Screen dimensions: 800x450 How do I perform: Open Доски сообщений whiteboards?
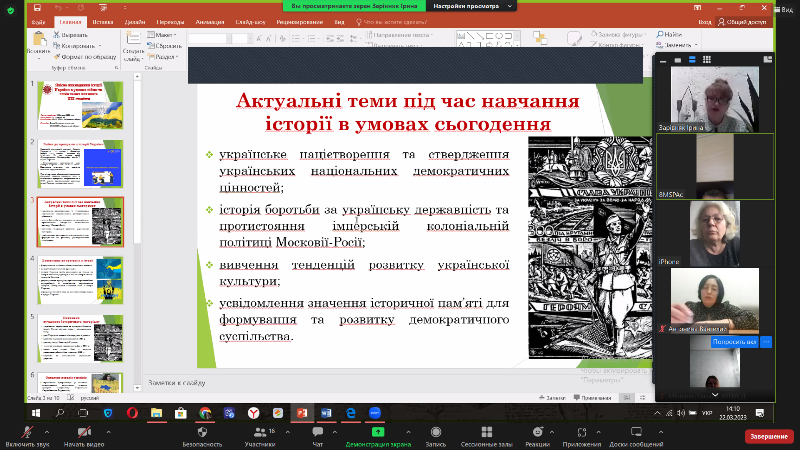pyautogui.click(x=636, y=437)
